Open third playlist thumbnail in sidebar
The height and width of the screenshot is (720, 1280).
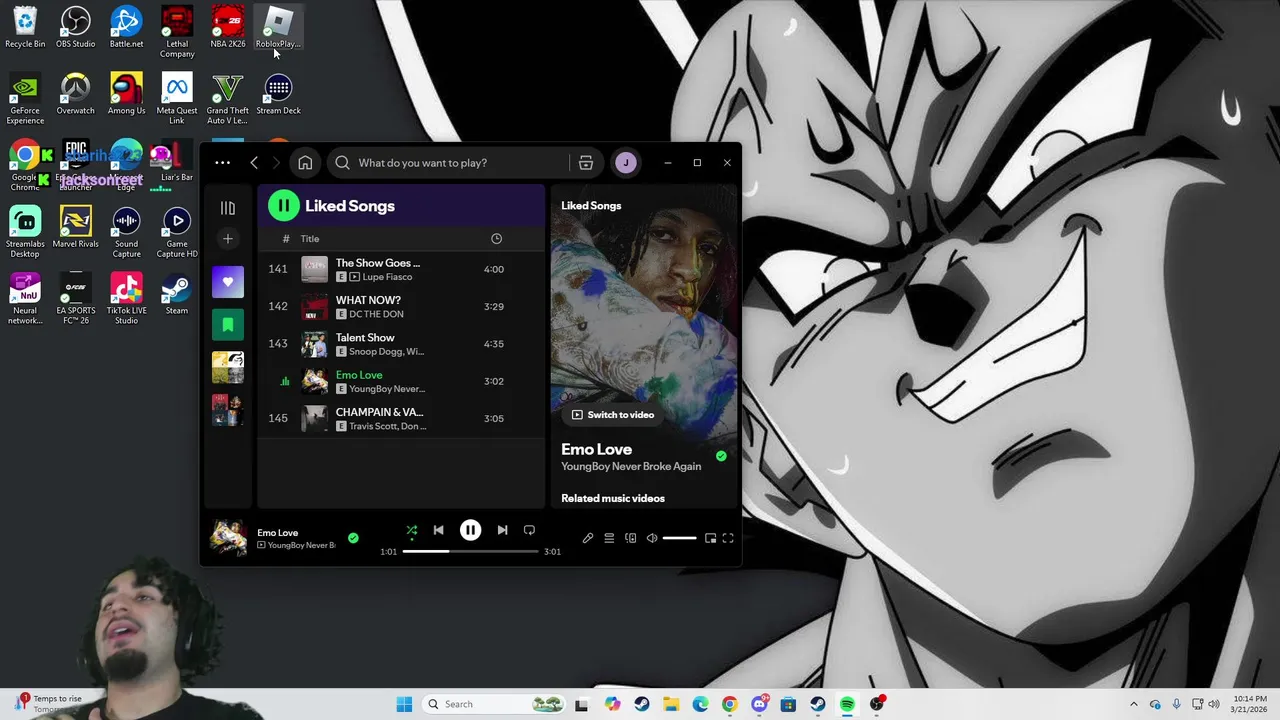point(228,368)
